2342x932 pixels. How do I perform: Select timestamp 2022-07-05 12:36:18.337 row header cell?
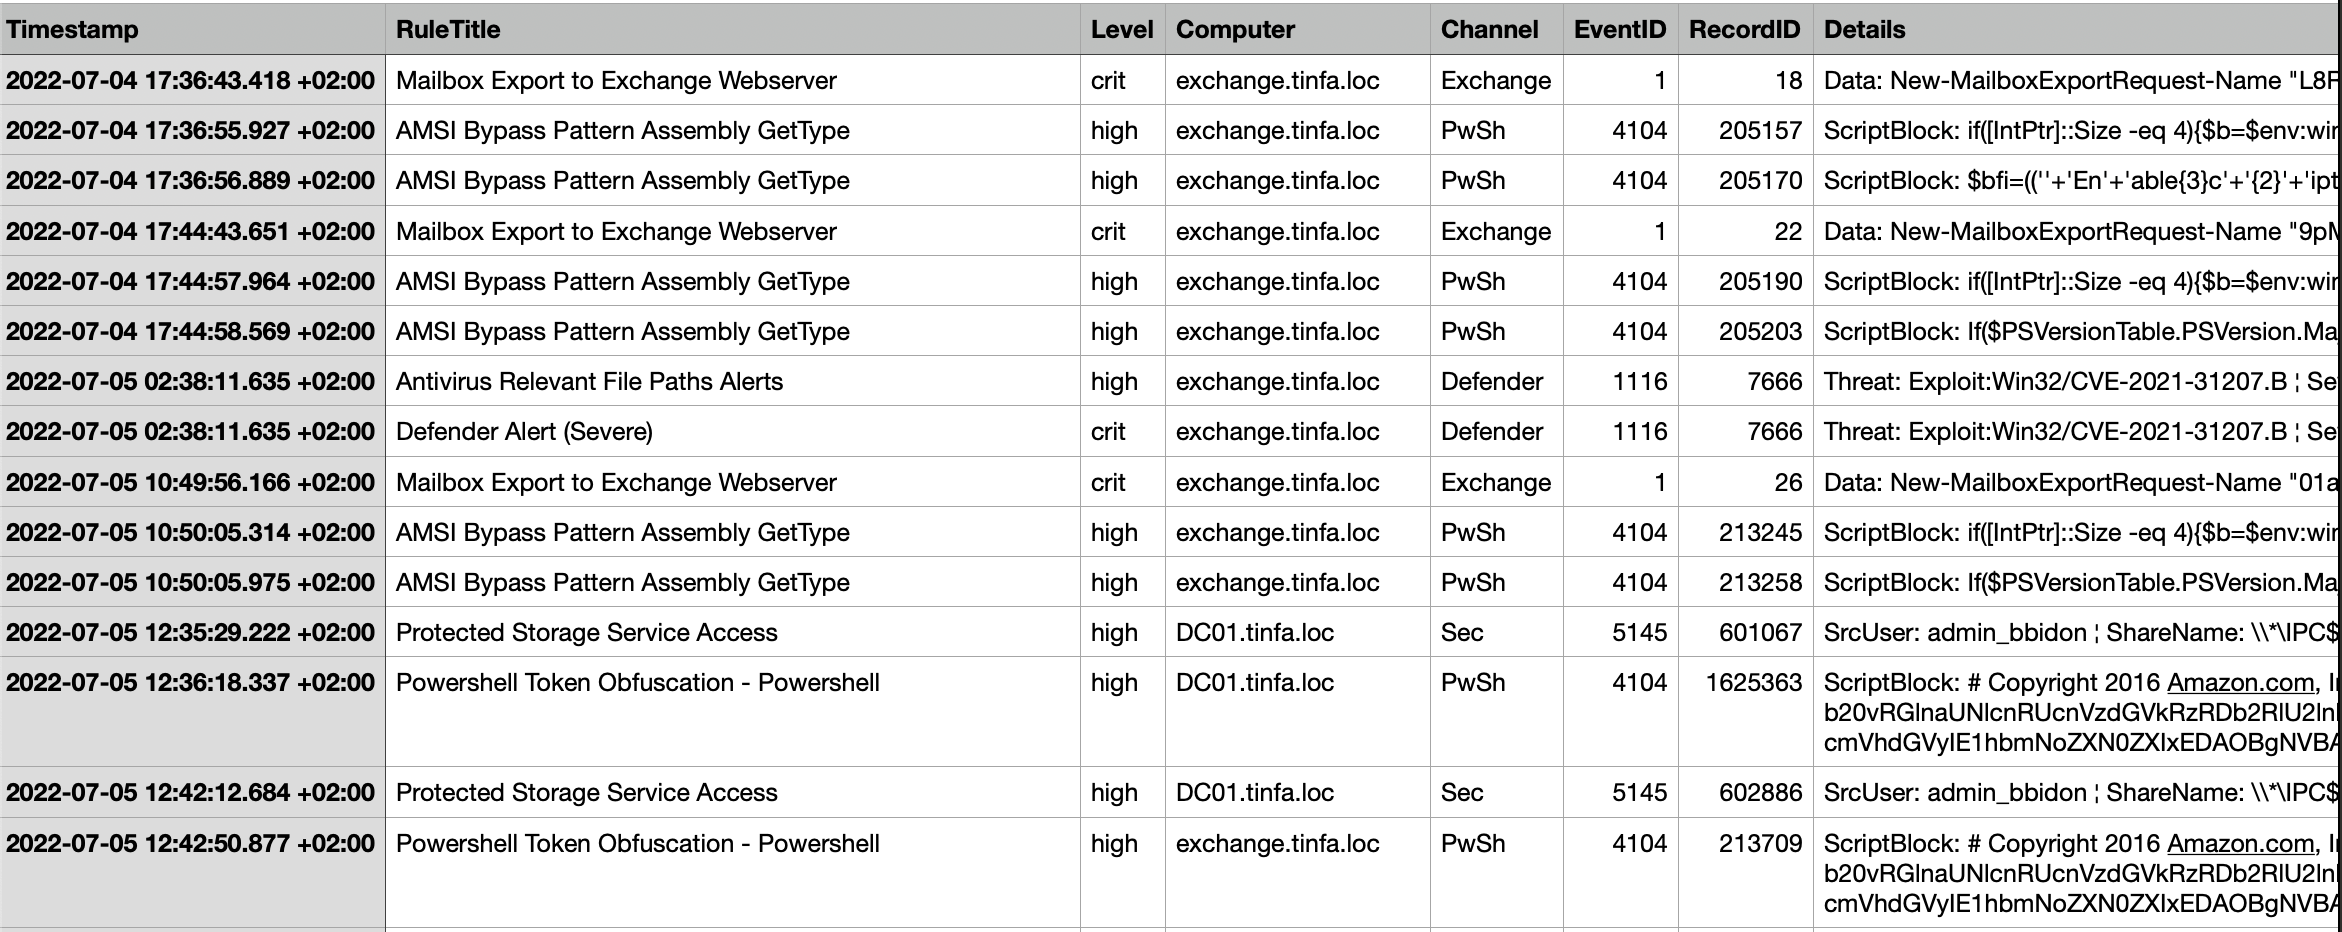pos(191,683)
